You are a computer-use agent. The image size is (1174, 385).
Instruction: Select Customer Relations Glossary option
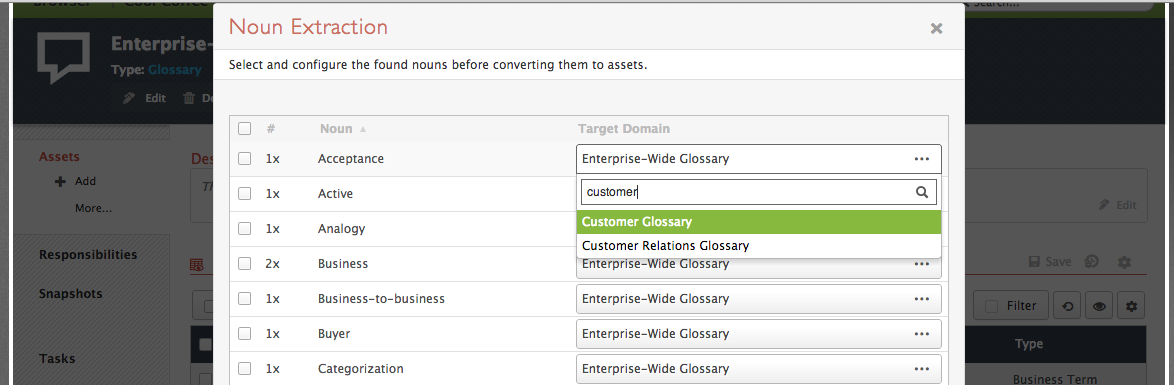(758, 246)
